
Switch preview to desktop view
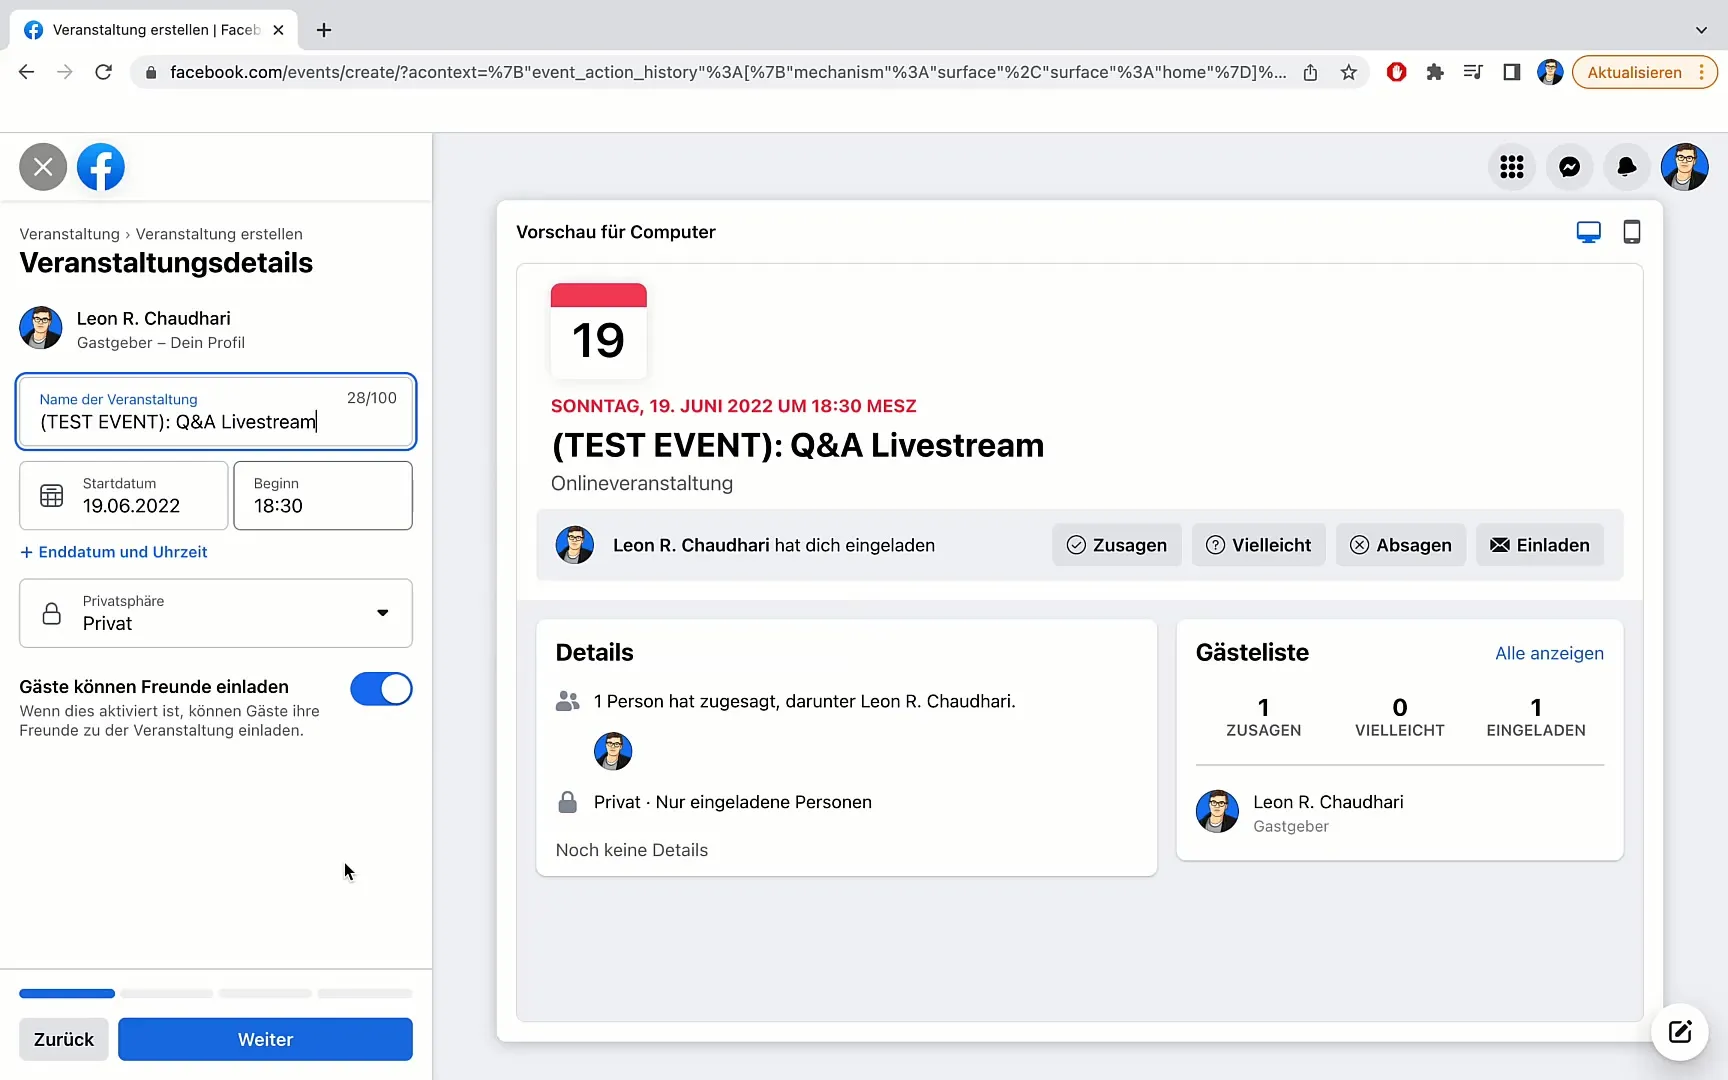point(1588,232)
